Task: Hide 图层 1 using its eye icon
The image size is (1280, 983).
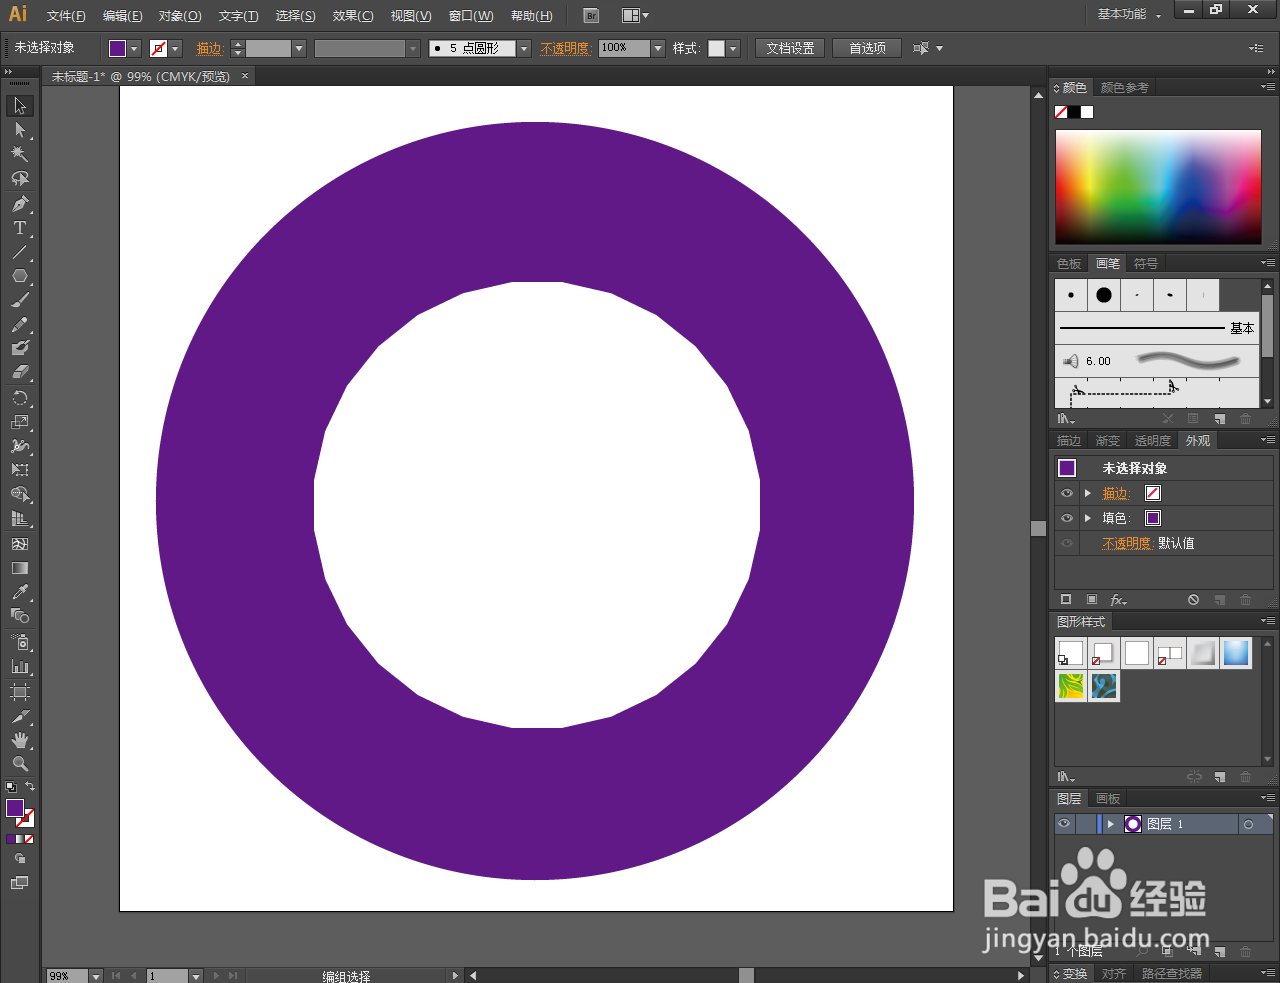Action: 1064,824
